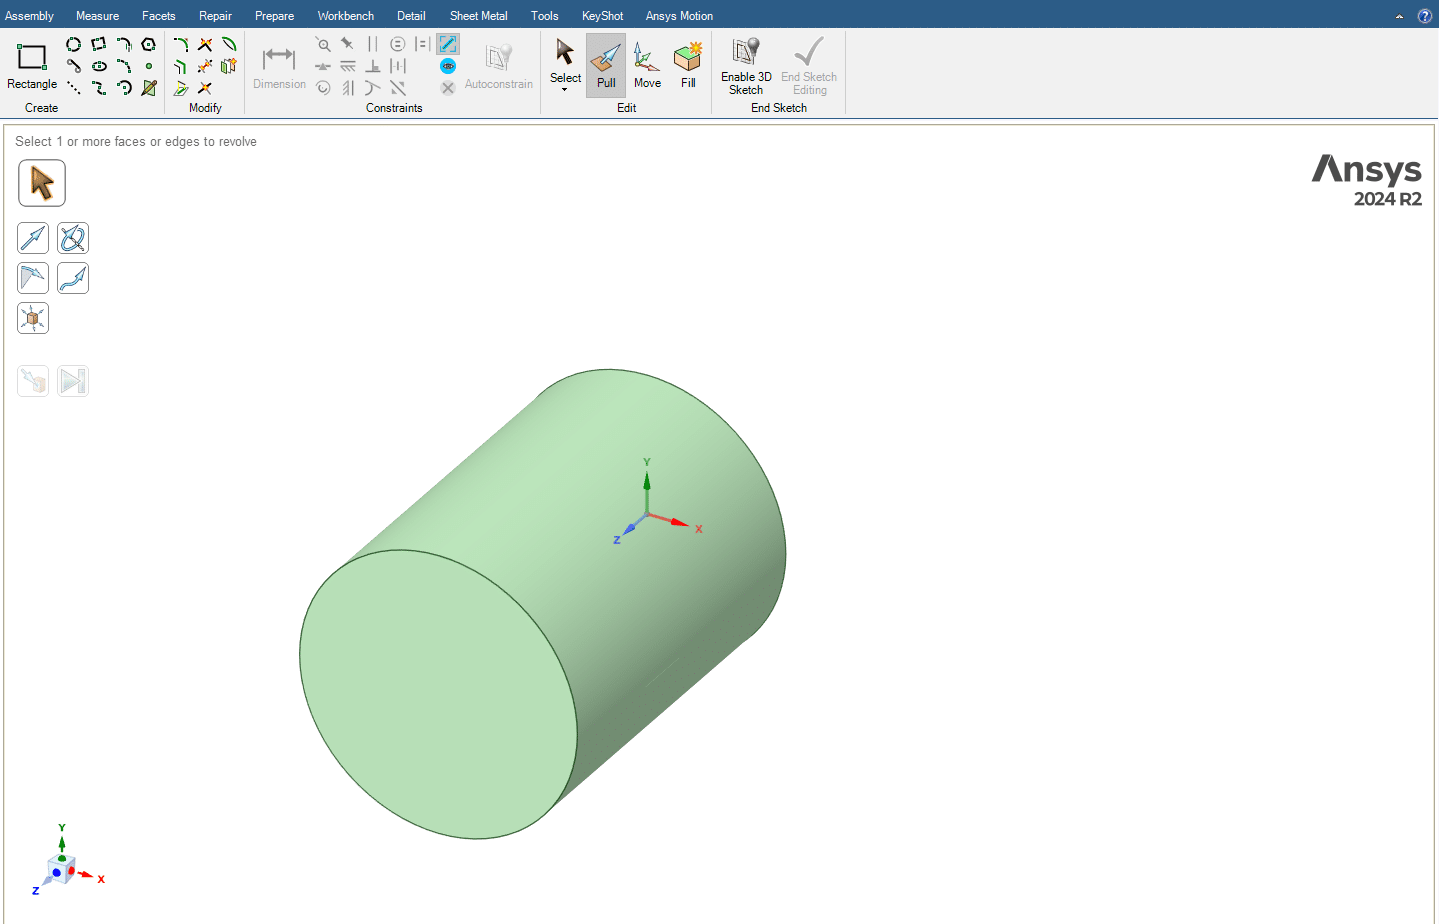
Task: Choose the Draft tool guide icon
Action: coord(33,278)
